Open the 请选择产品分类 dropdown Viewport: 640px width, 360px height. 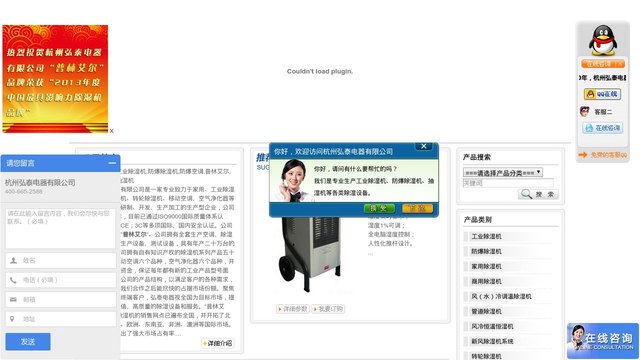pos(503,172)
